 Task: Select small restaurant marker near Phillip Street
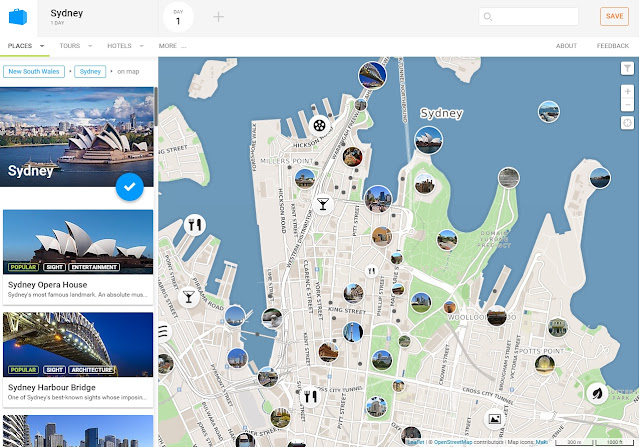pyautogui.click(x=371, y=271)
